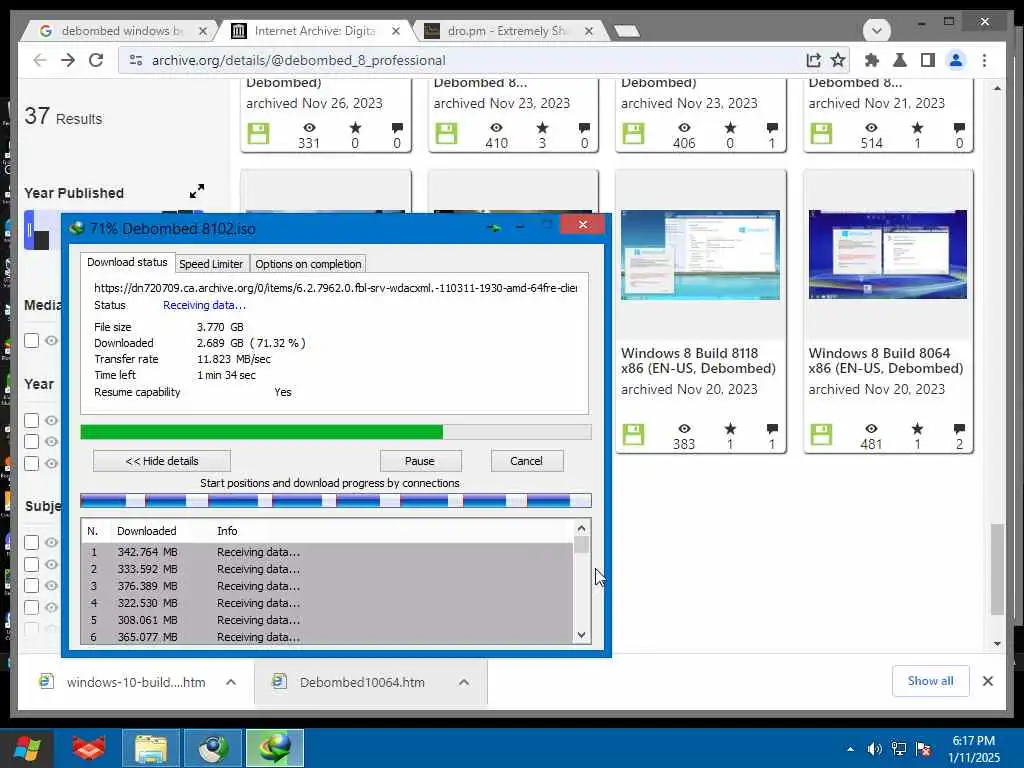The height and width of the screenshot is (768, 1024).
Task: Open tab search dropdown chevron
Action: tap(876, 31)
